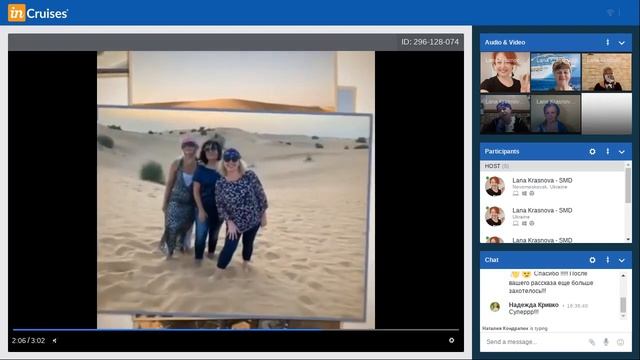
Task: Open video player settings gear
Action: 451,340
